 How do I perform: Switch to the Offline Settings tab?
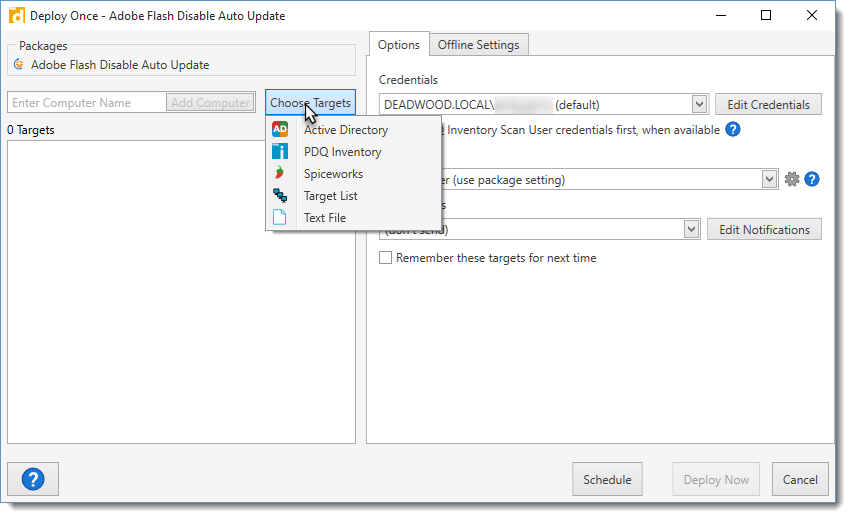pos(478,45)
